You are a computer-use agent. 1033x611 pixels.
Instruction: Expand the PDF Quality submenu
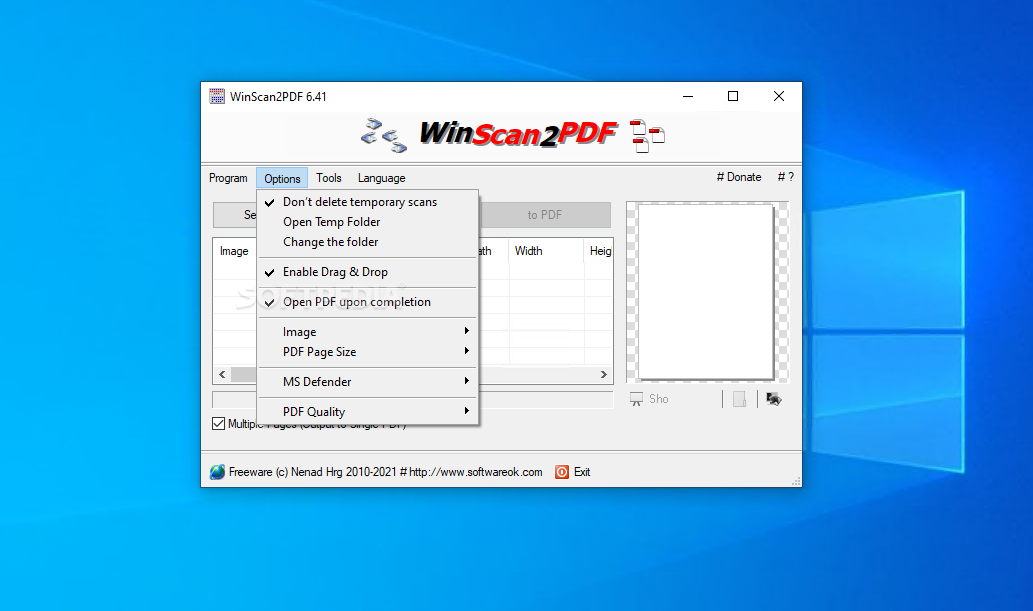368,412
